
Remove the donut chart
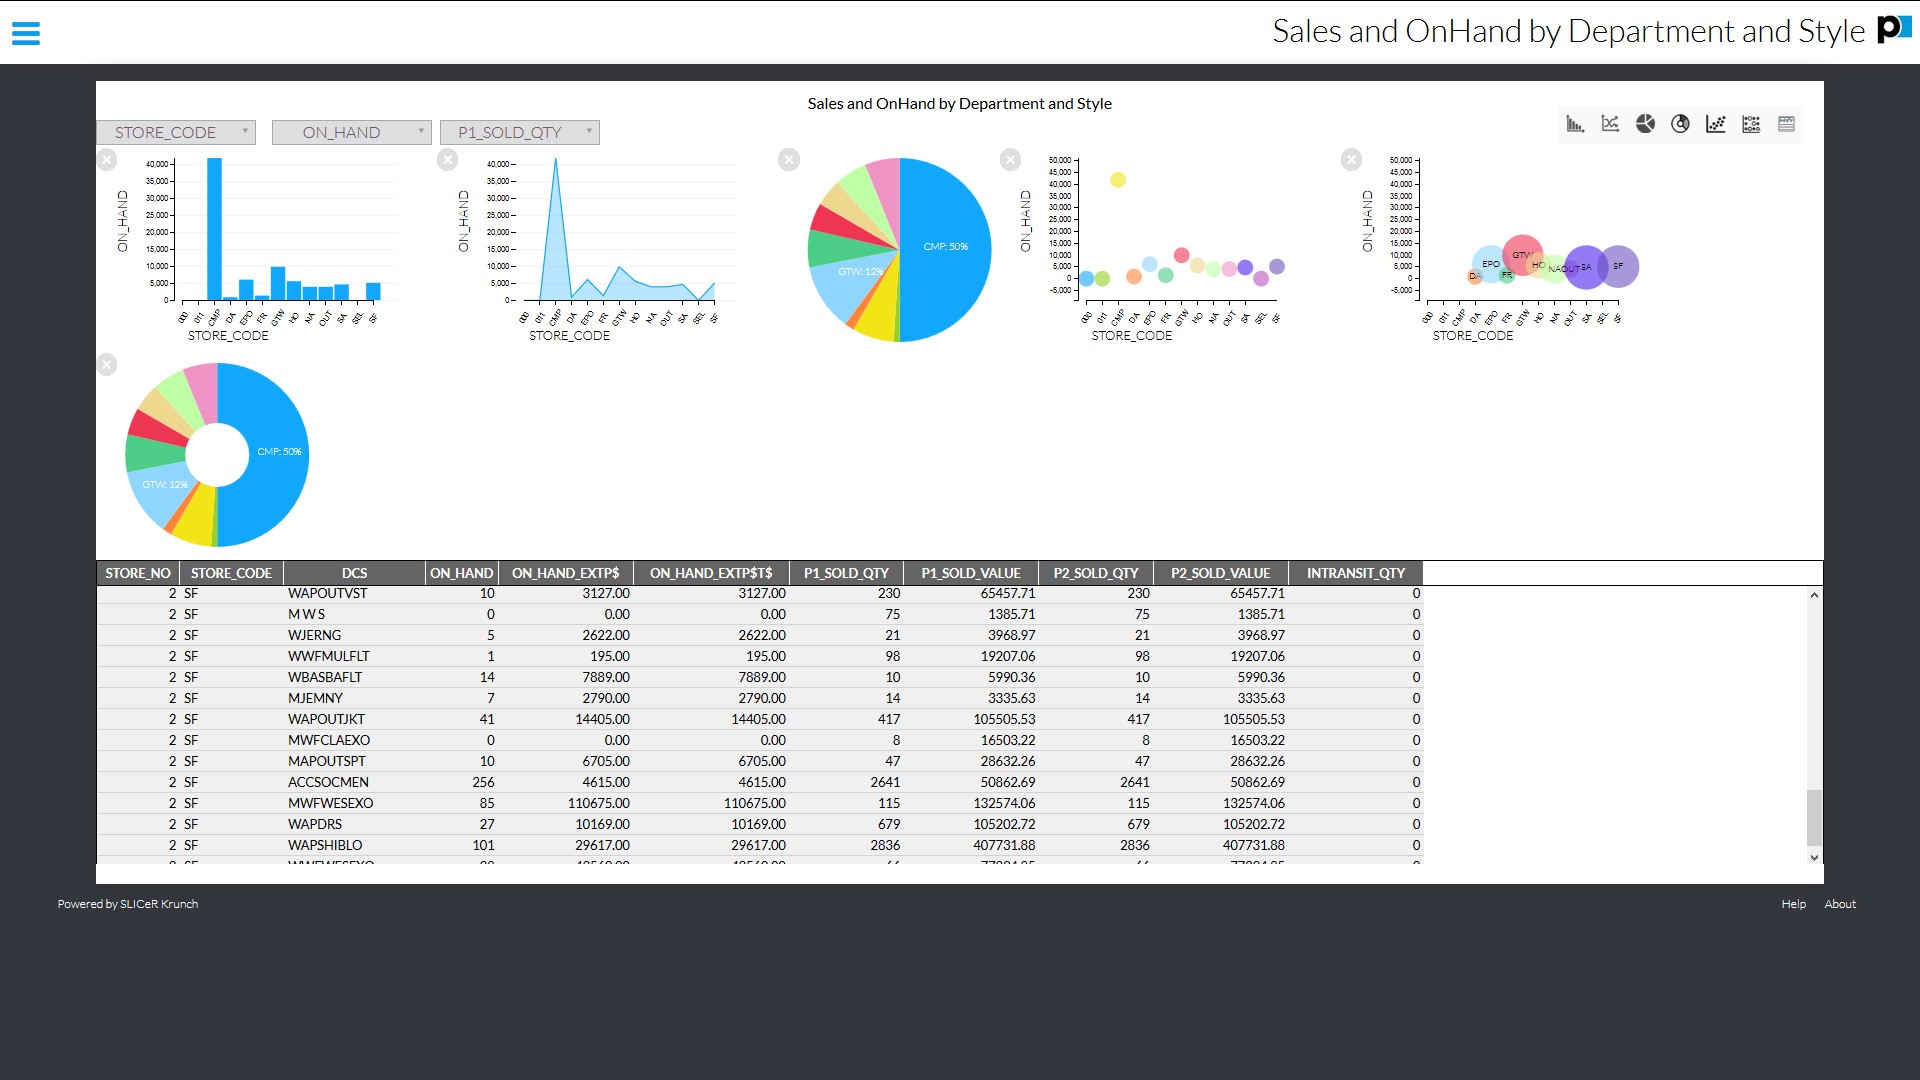pyautogui.click(x=107, y=365)
